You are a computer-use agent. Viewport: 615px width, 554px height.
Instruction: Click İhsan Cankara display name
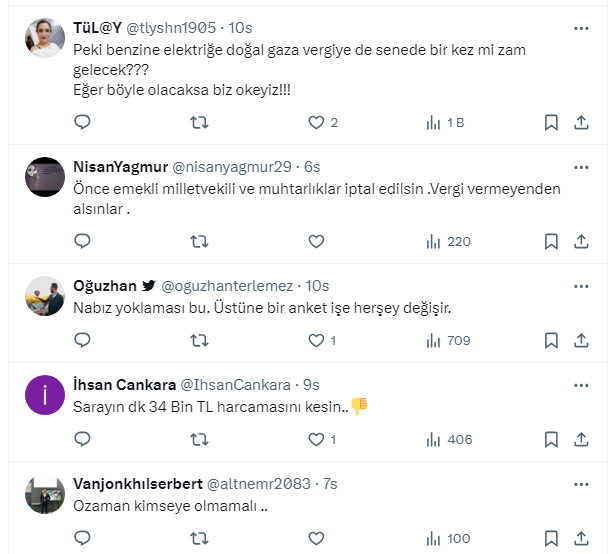click(123, 384)
